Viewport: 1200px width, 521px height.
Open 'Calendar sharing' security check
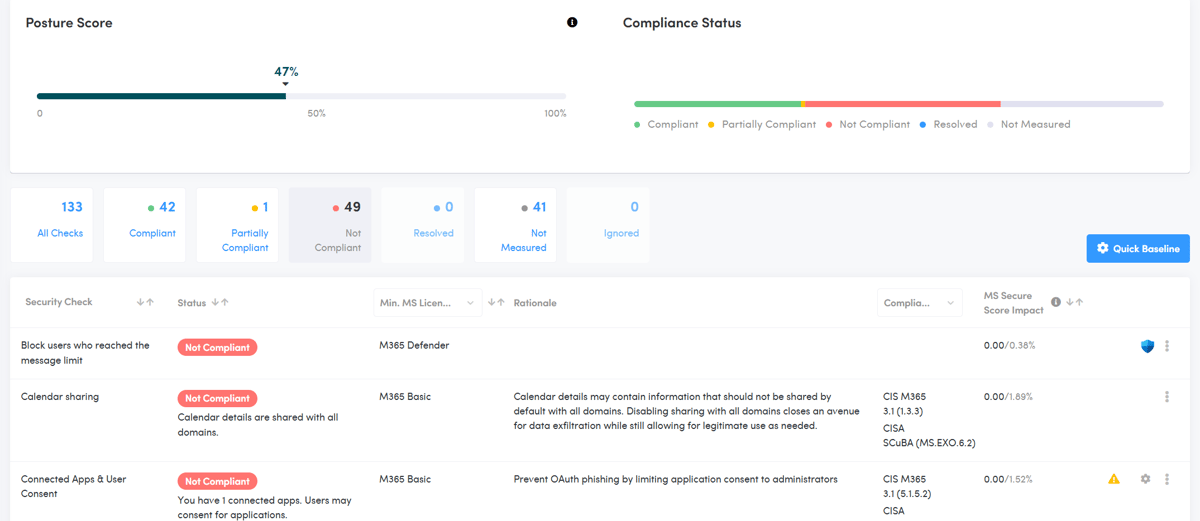pyautogui.click(x=60, y=397)
